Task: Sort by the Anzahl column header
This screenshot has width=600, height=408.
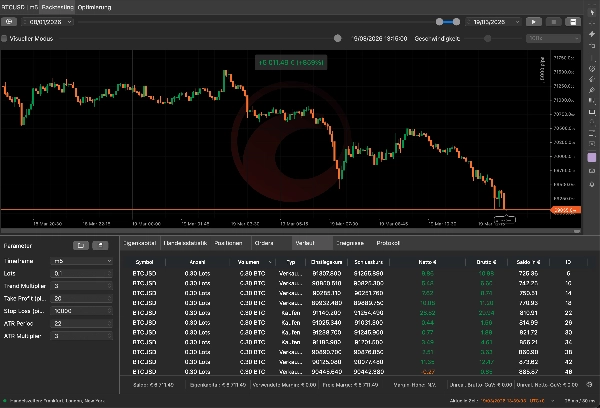Action: (x=197, y=262)
